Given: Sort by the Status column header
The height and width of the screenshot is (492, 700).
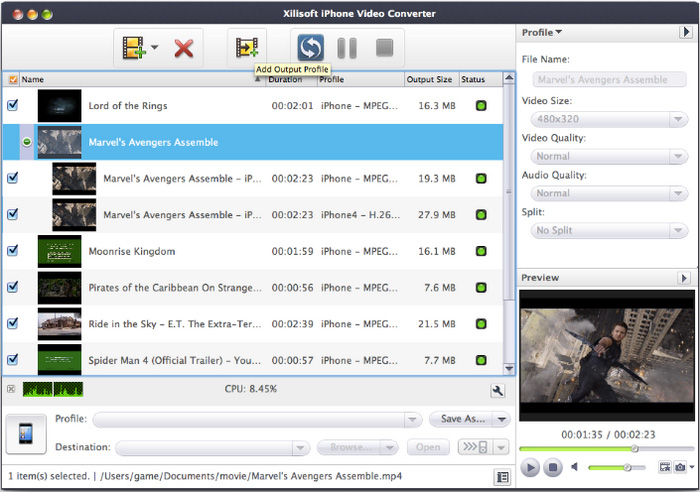Looking at the screenshot, I should tap(480, 79).
